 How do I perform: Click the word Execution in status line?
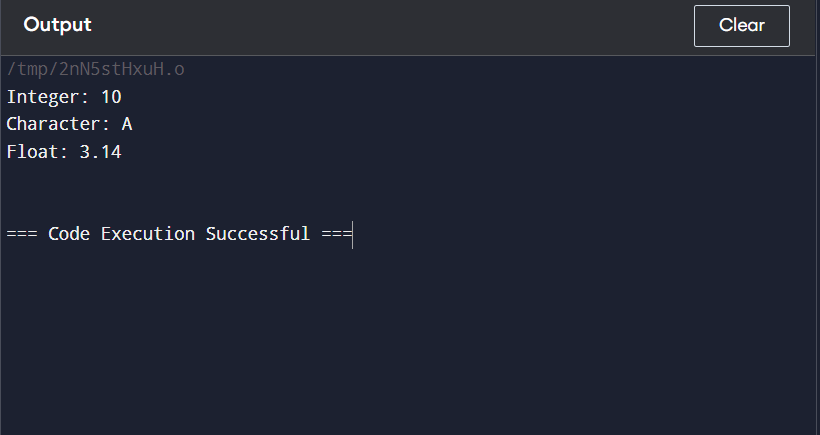click(x=148, y=234)
